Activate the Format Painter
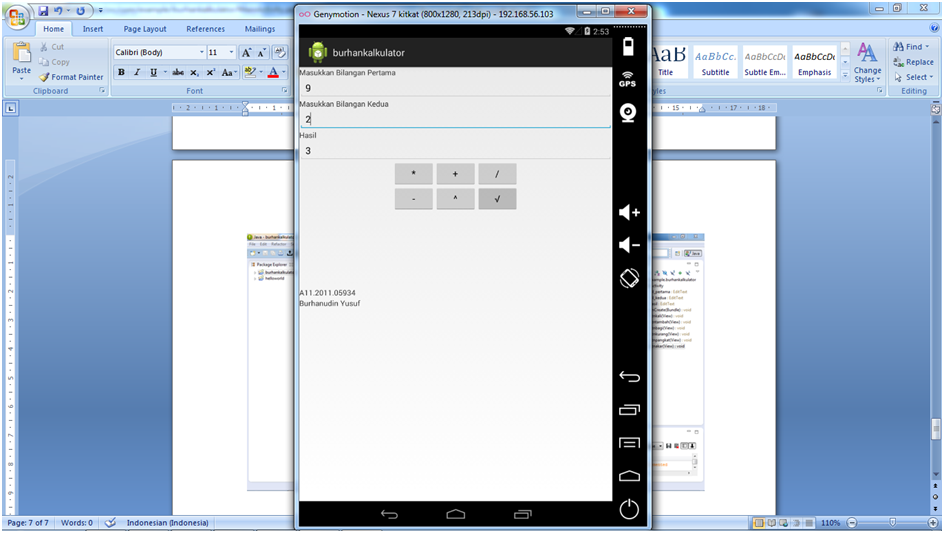Screen dimensions: 944x533 click(72, 77)
